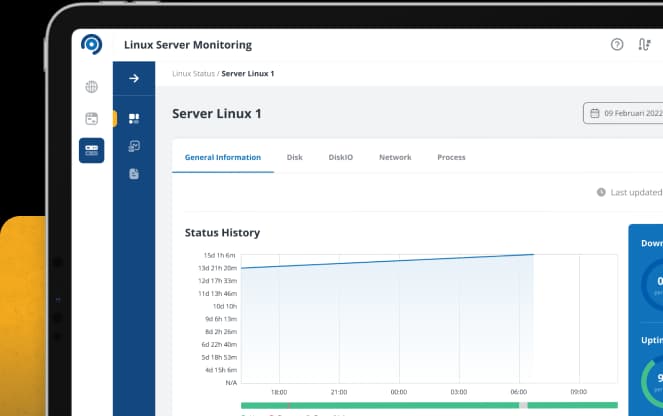663x416 pixels.
Task: Click the Status History chart line
Action: 388,261
